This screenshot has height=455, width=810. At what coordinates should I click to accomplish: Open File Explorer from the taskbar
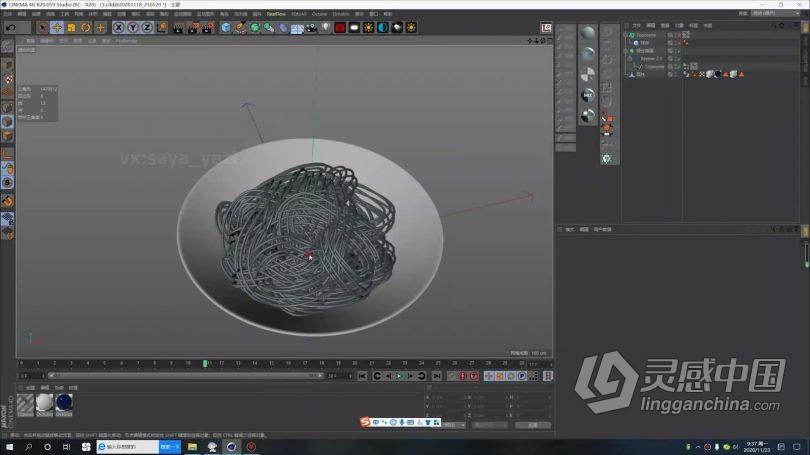coord(192,447)
